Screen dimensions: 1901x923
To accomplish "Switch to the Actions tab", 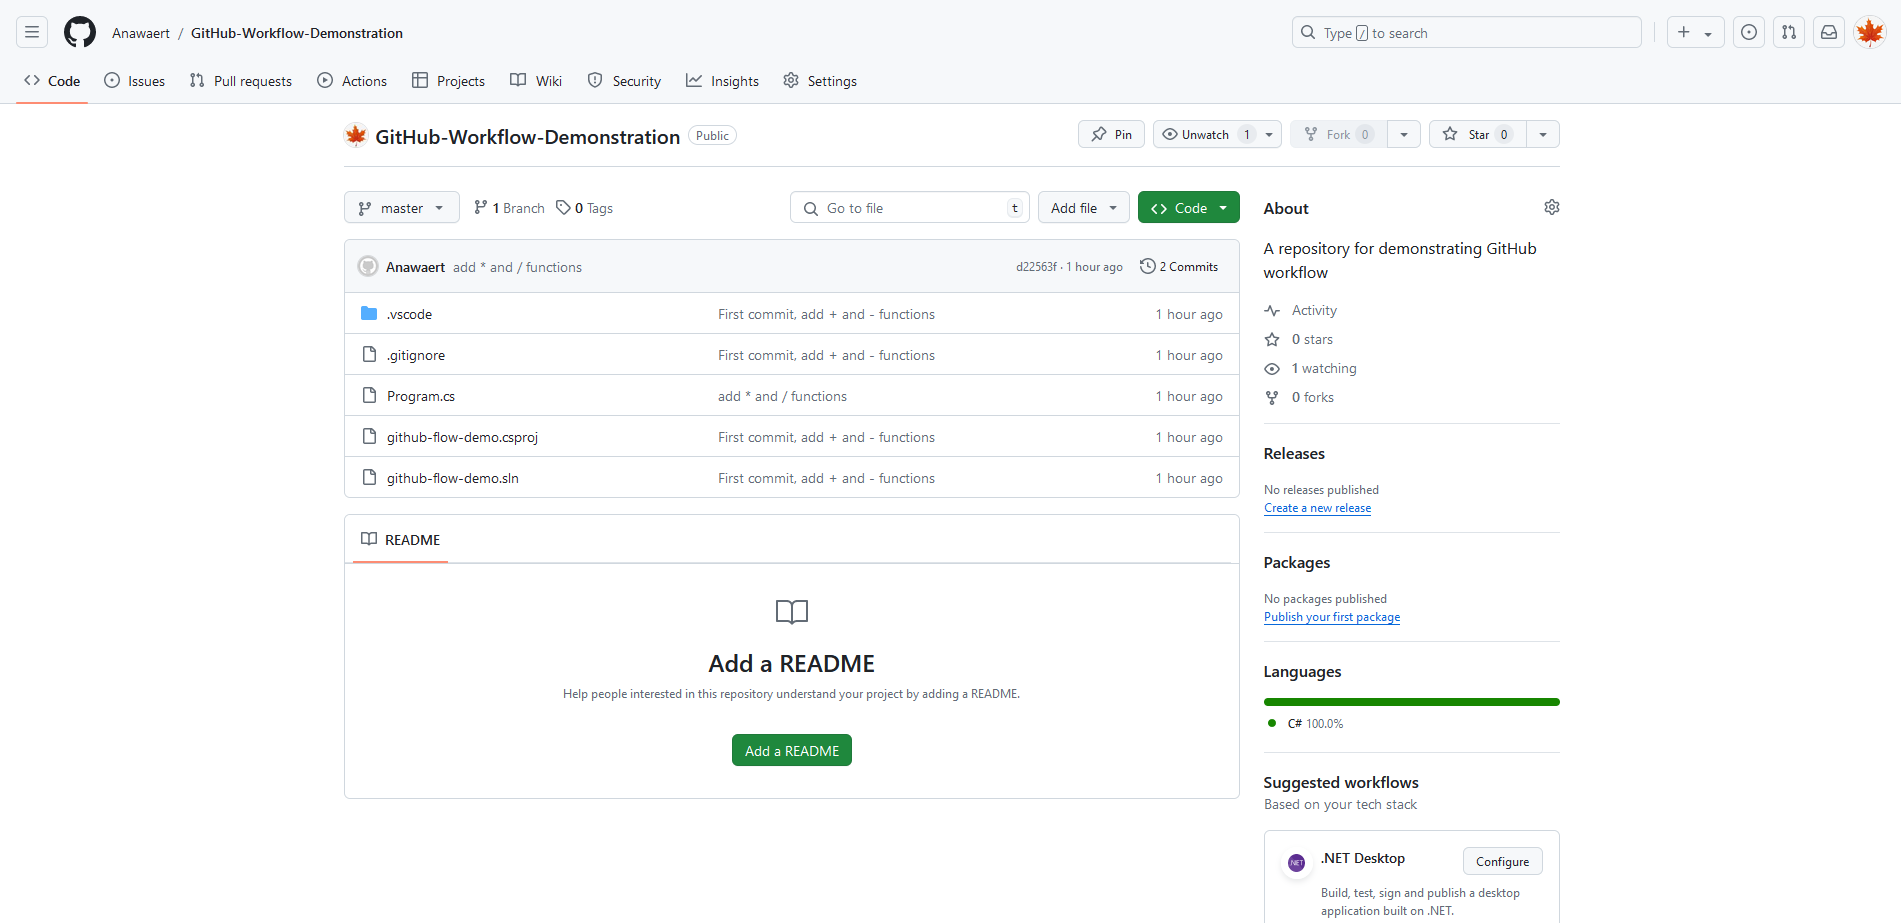I will (352, 81).
